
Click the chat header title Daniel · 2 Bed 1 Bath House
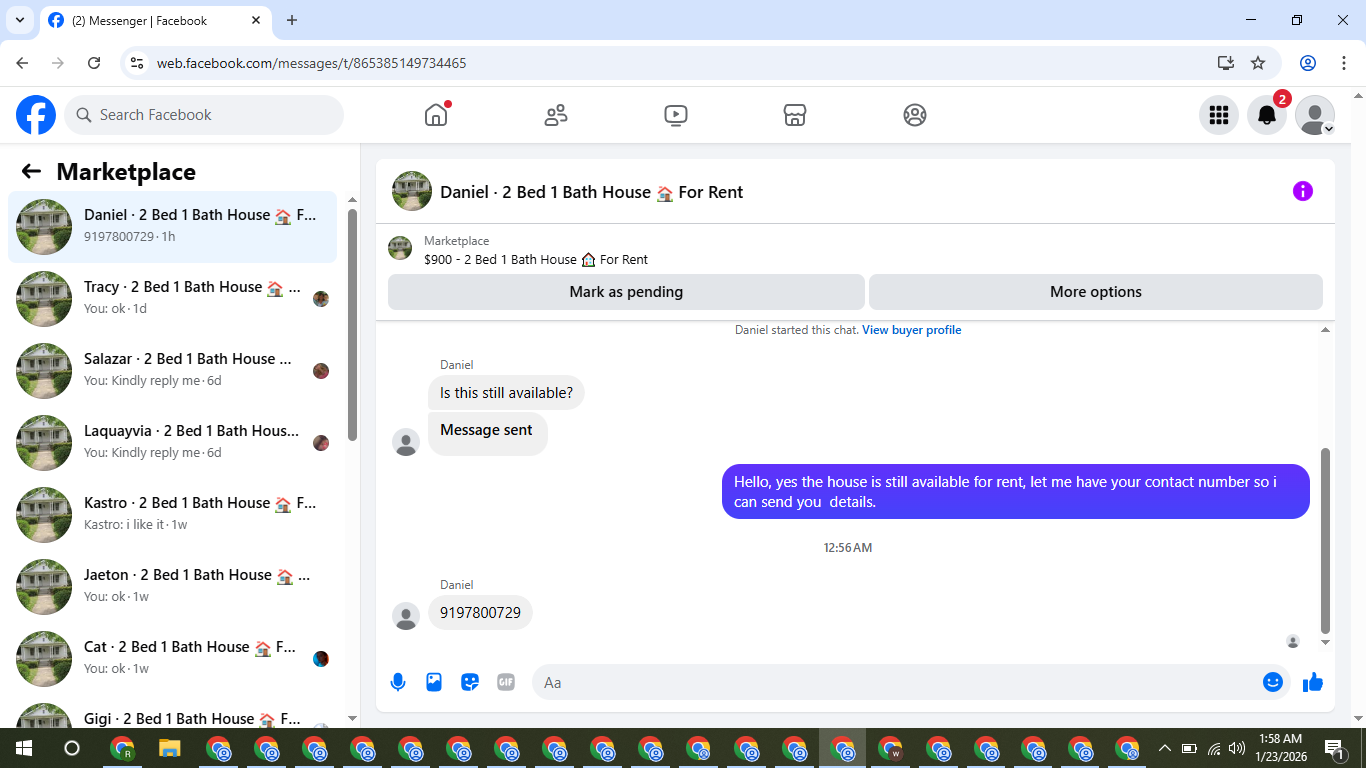pyautogui.click(x=592, y=192)
